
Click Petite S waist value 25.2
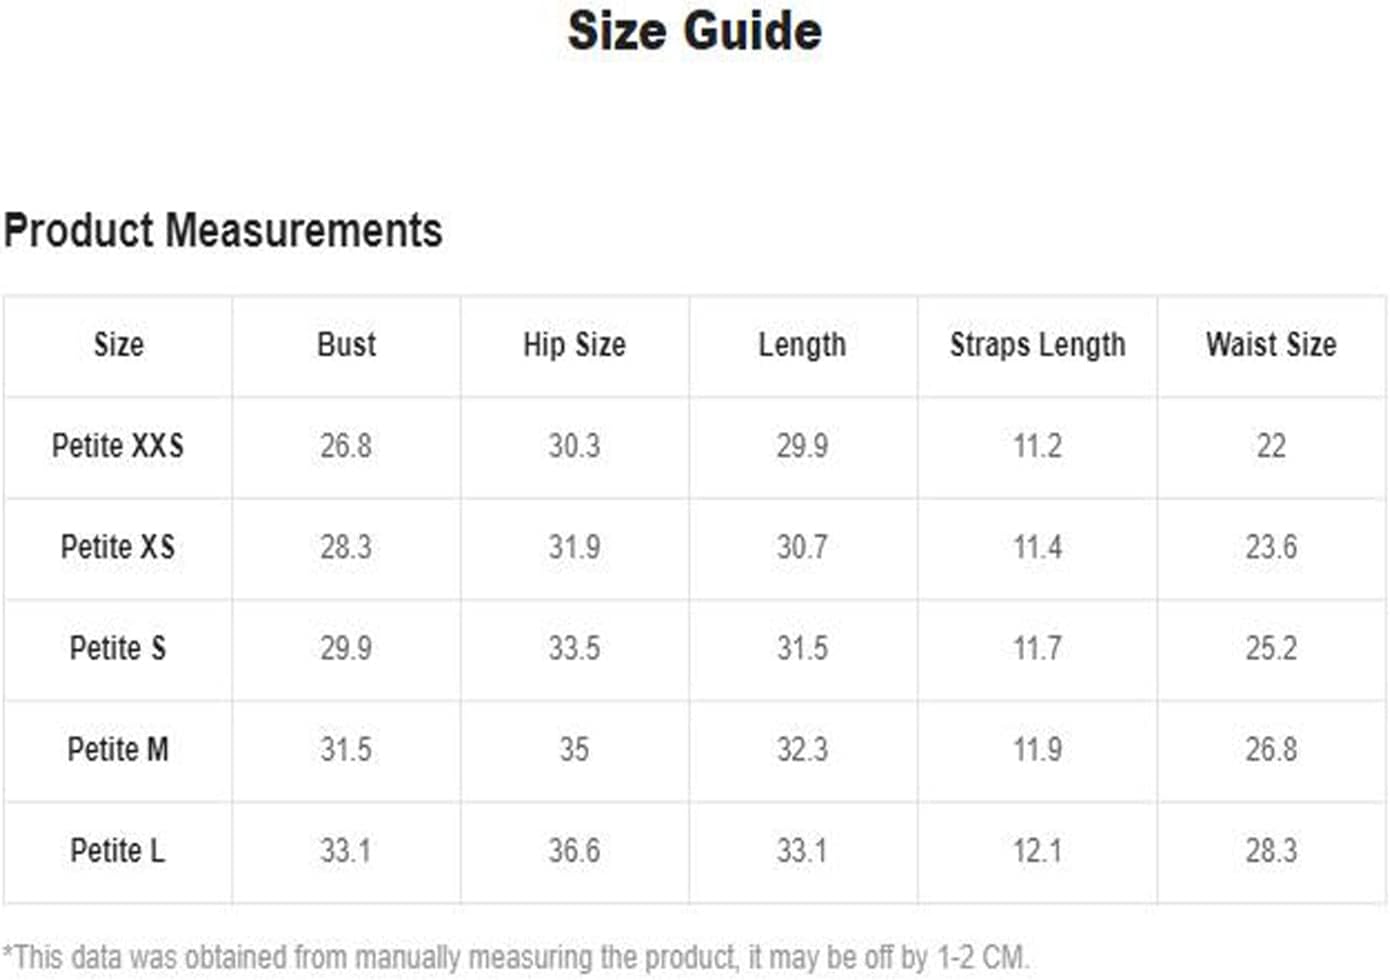[1271, 648]
